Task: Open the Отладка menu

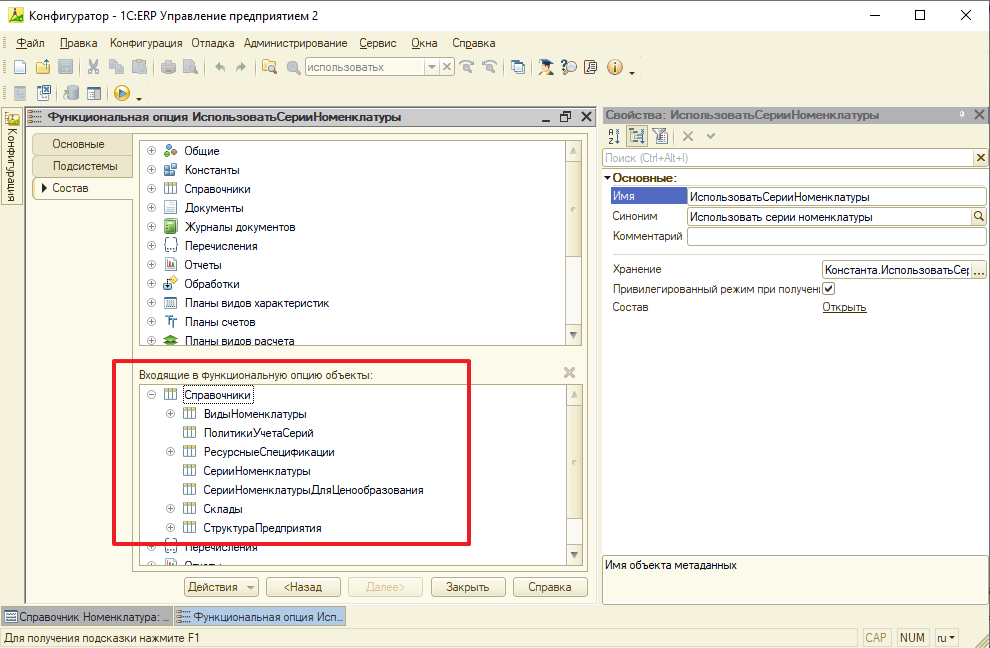Action: tap(213, 43)
